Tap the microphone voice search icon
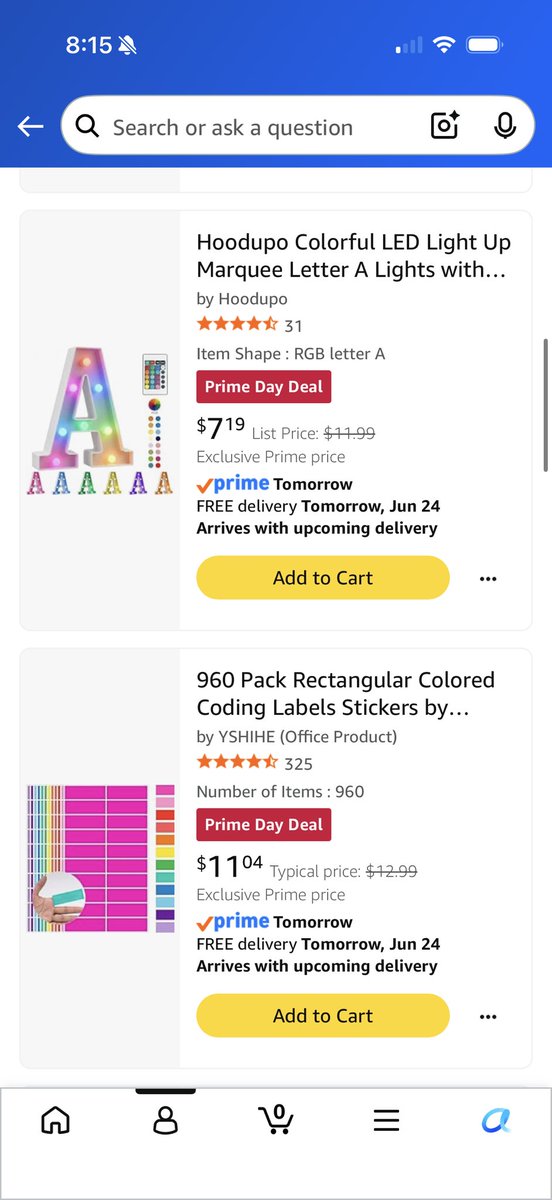This screenshot has width=552, height=1200. point(505,126)
